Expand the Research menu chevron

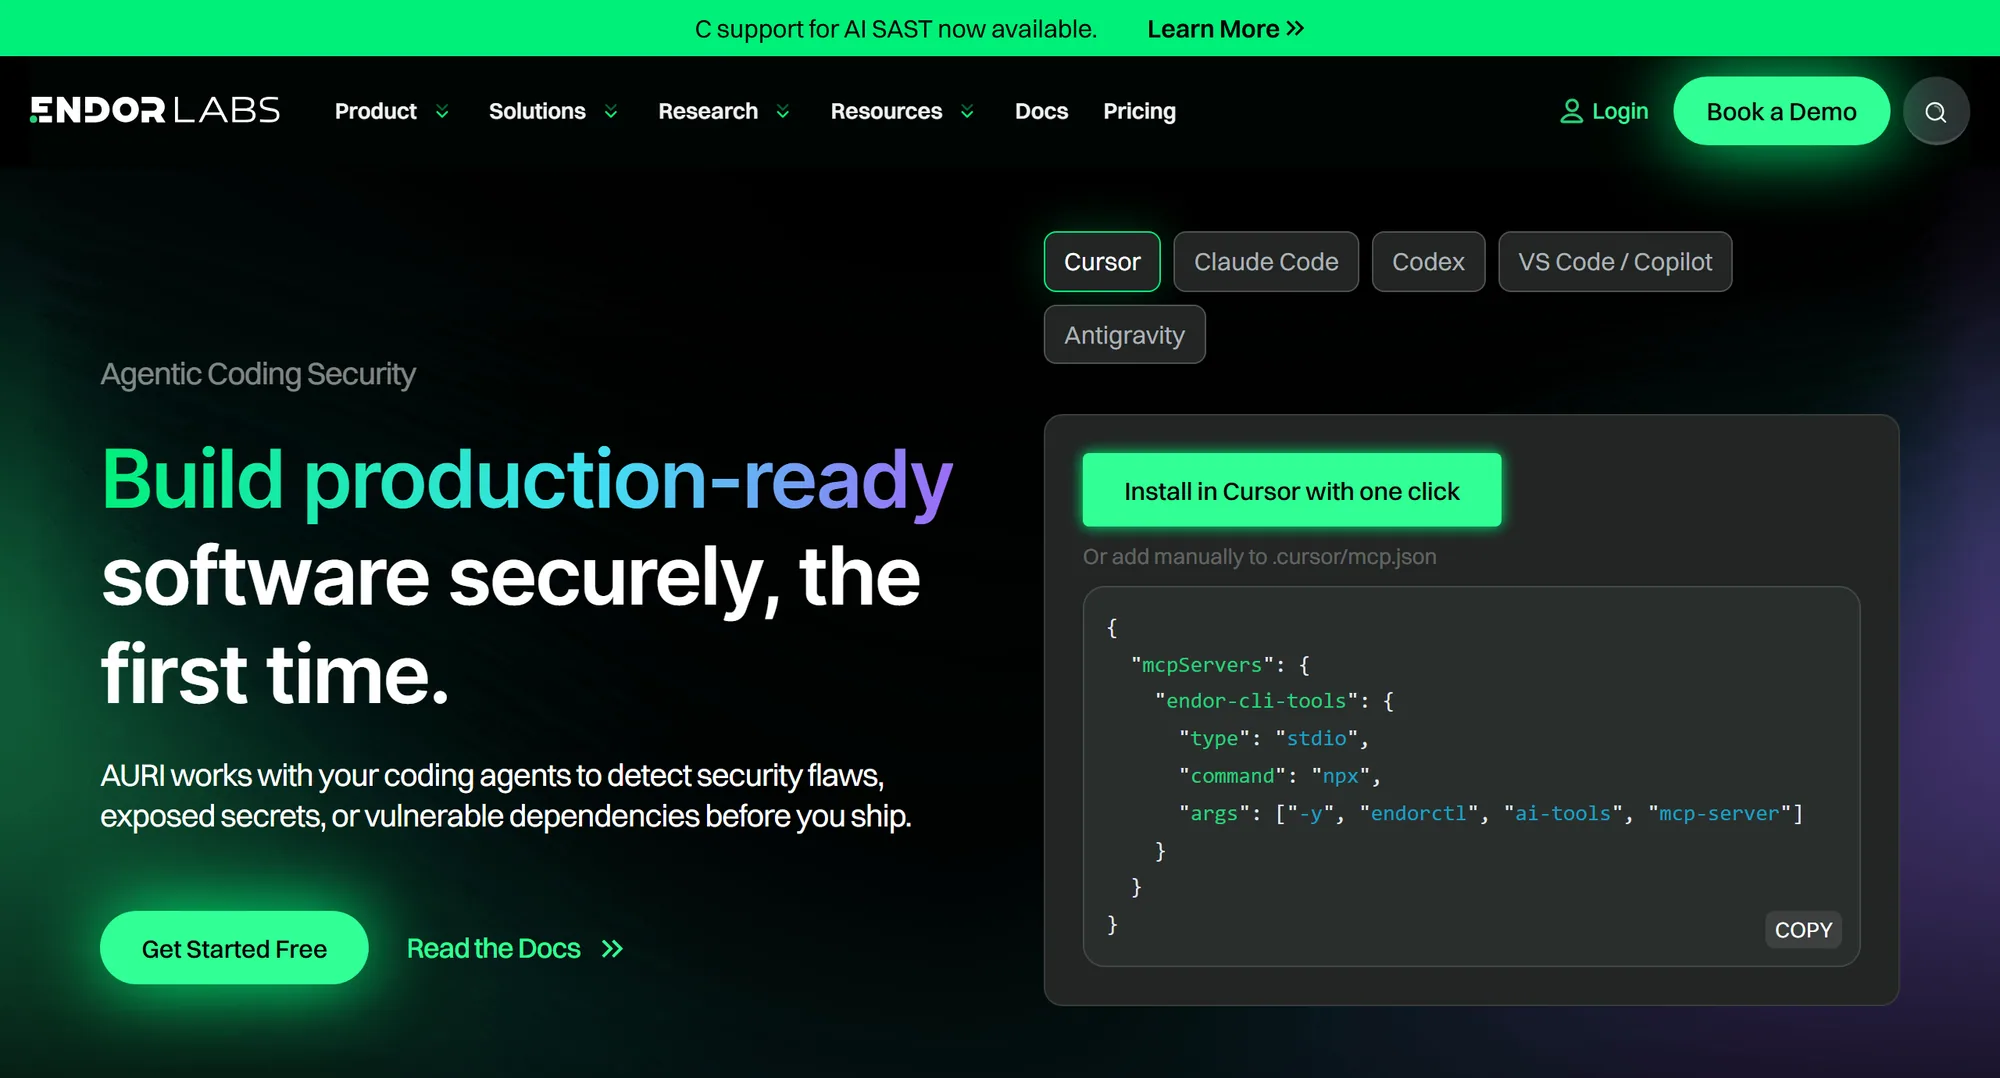(x=783, y=112)
